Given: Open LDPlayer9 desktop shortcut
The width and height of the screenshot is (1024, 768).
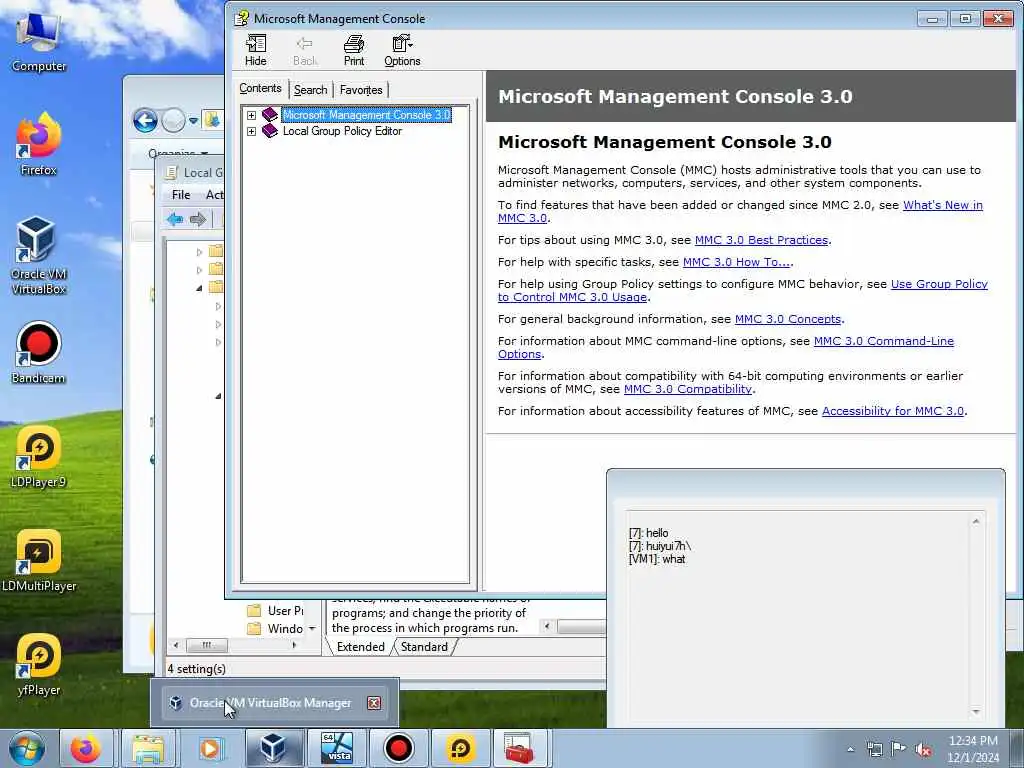Looking at the screenshot, I should (39, 456).
